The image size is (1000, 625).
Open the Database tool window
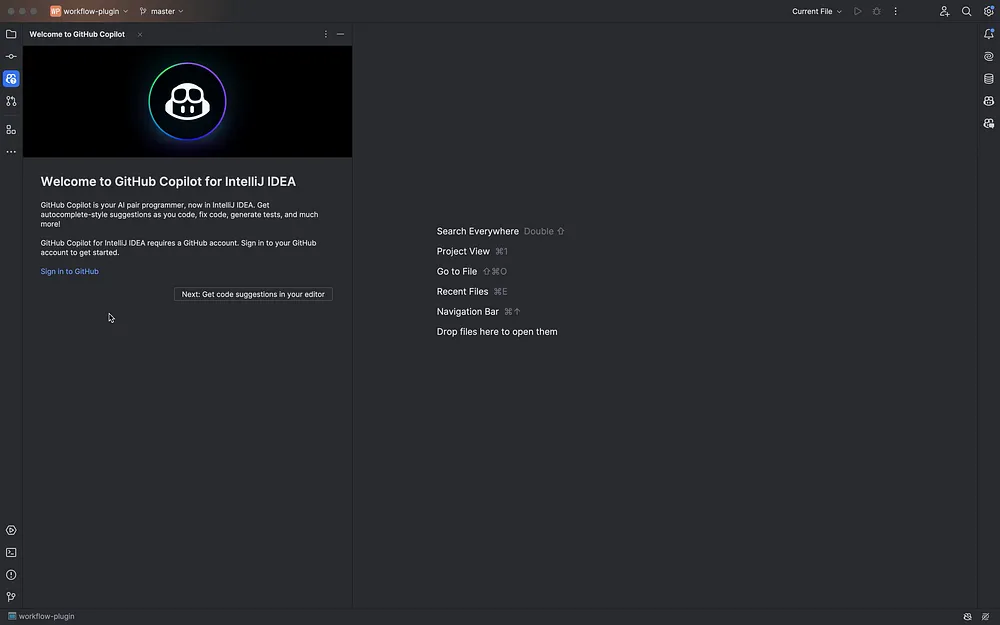tap(989, 78)
